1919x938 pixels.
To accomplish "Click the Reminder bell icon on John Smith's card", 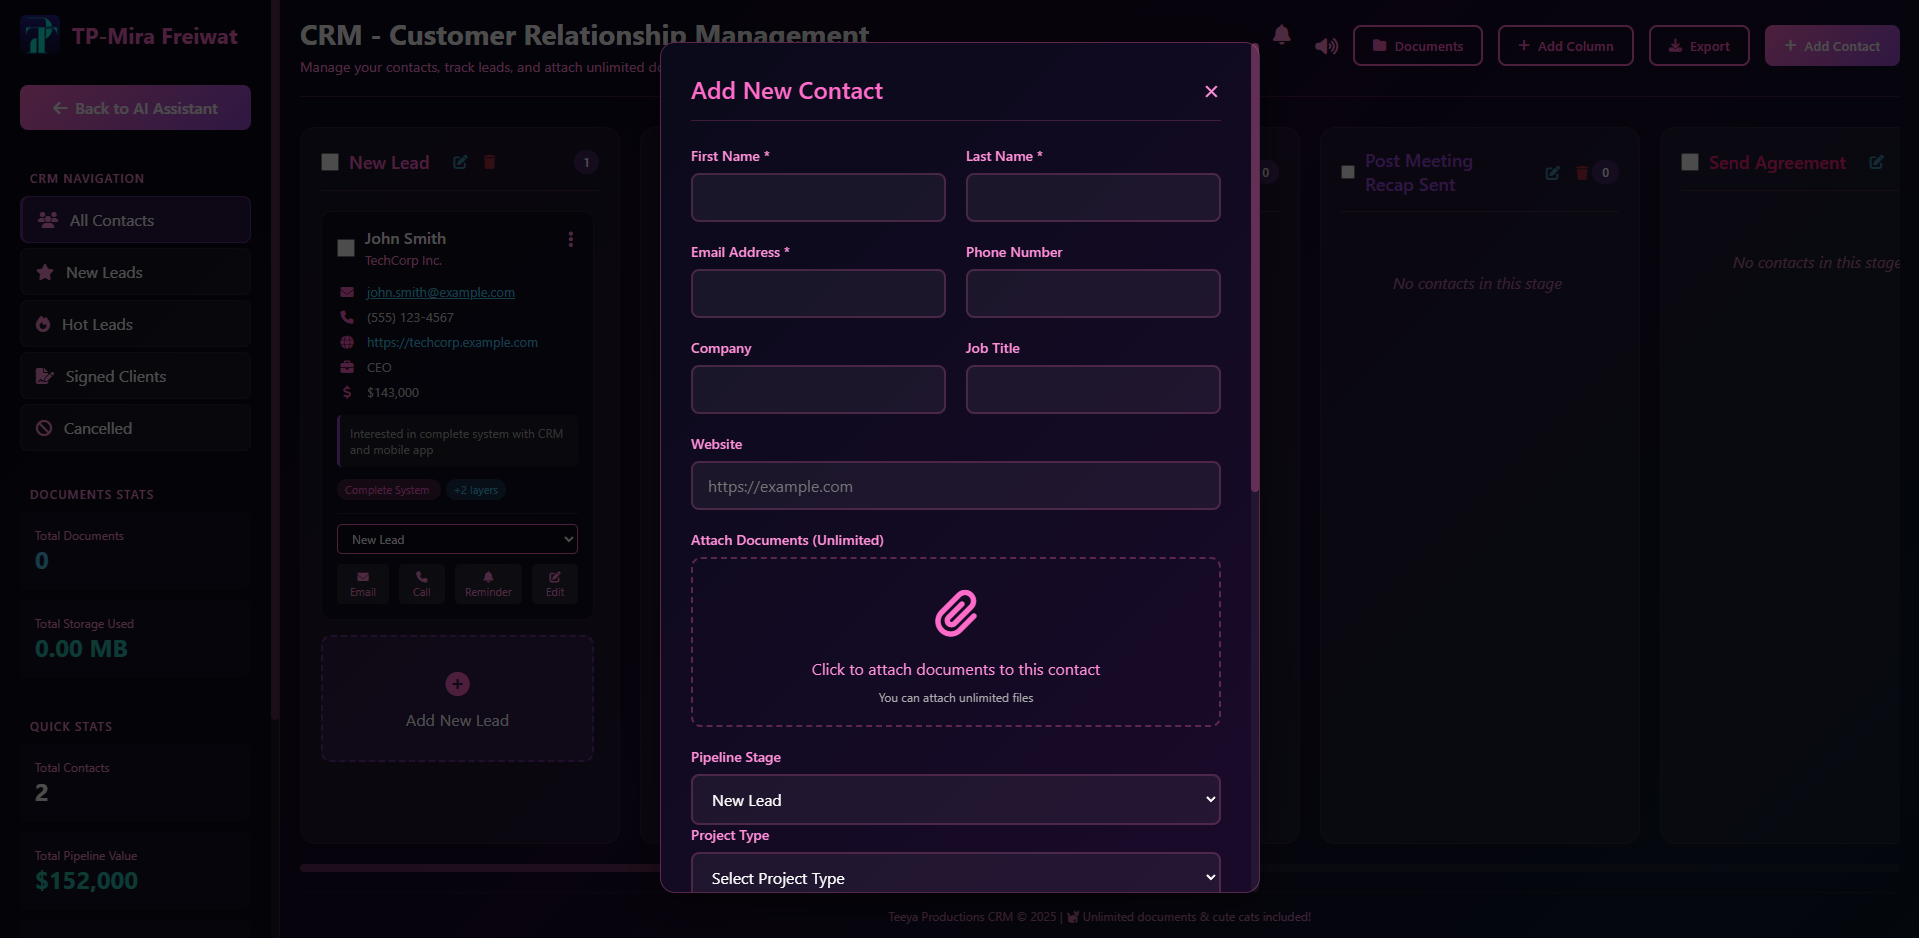I will coord(488,584).
